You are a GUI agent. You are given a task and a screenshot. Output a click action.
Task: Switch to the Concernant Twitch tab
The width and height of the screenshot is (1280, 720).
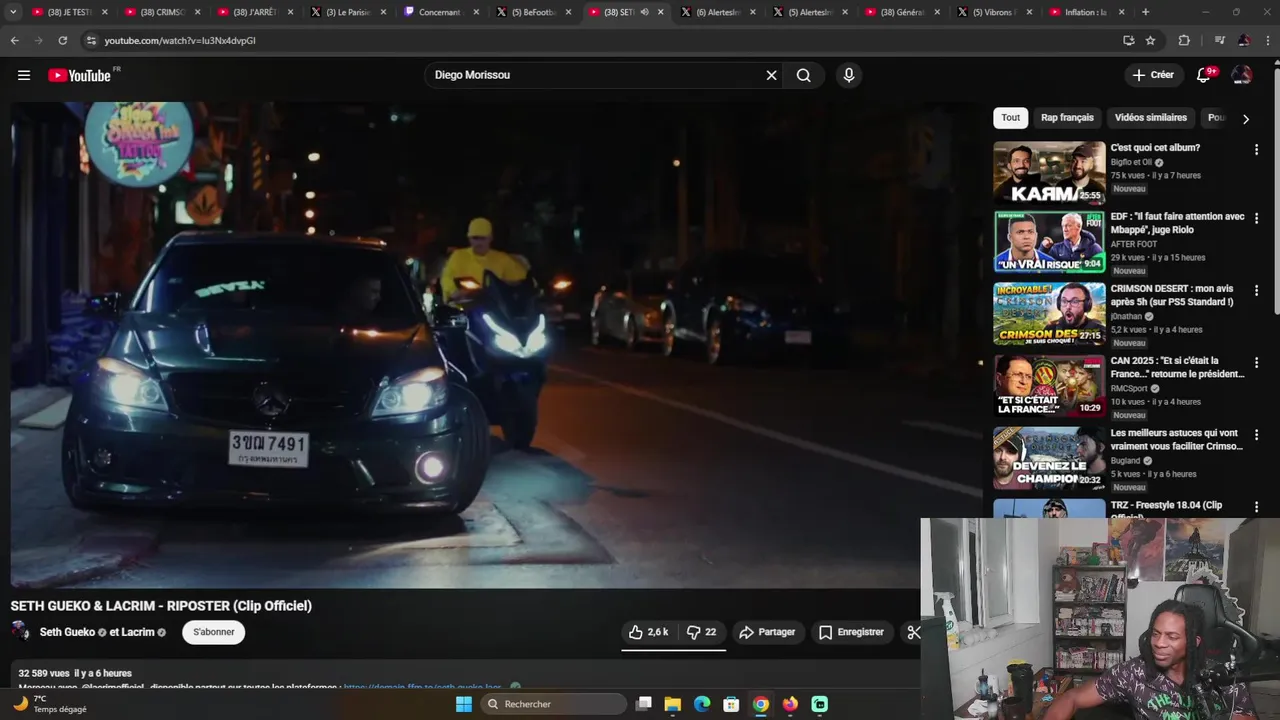[440, 12]
